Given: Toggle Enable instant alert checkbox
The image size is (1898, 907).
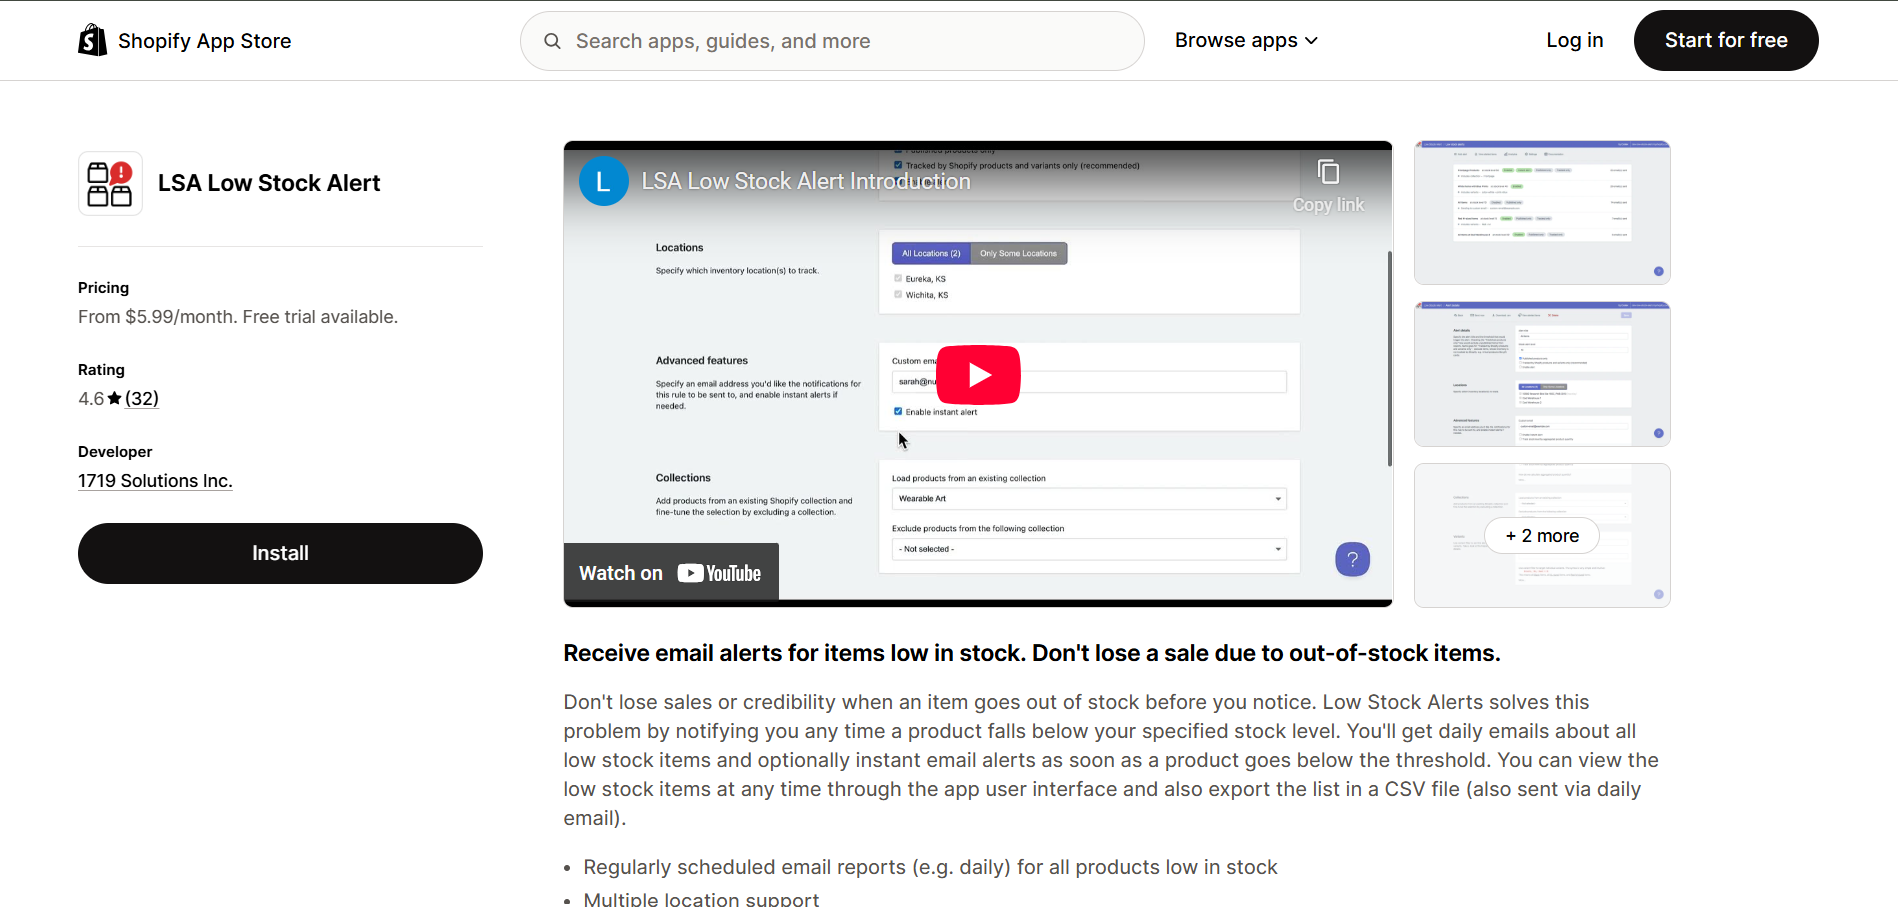Looking at the screenshot, I should pos(898,411).
